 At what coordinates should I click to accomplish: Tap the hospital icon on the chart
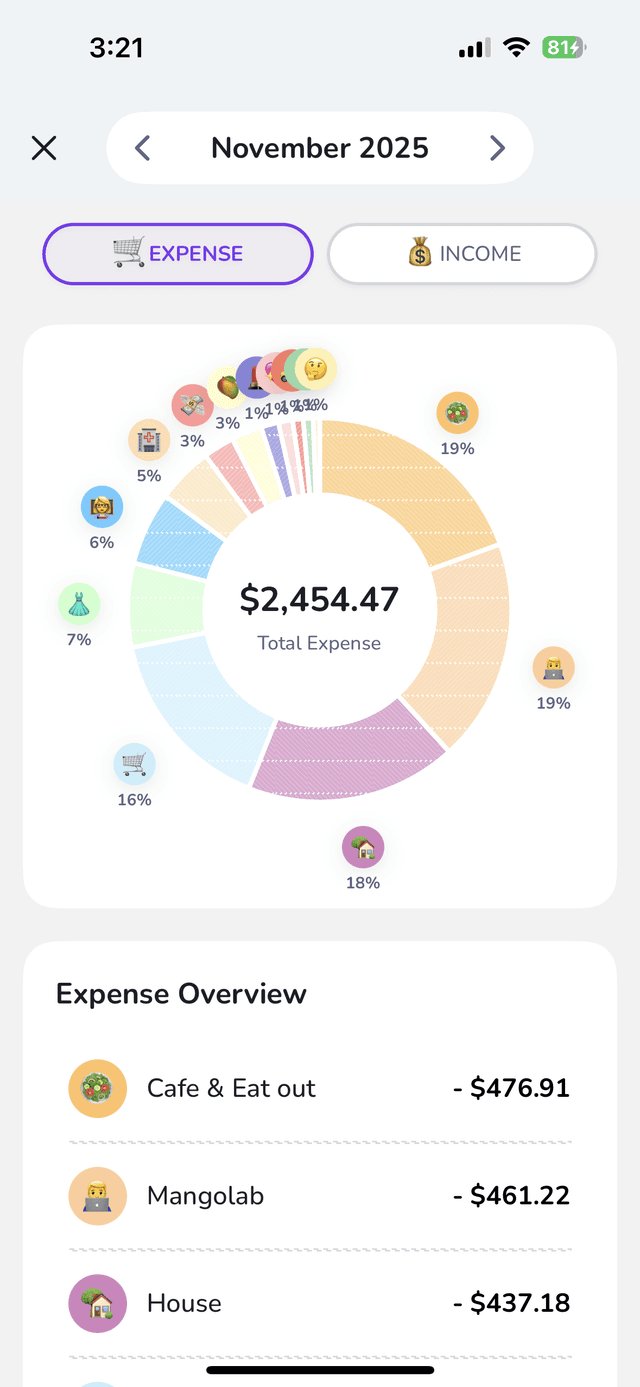tap(149, 440)
